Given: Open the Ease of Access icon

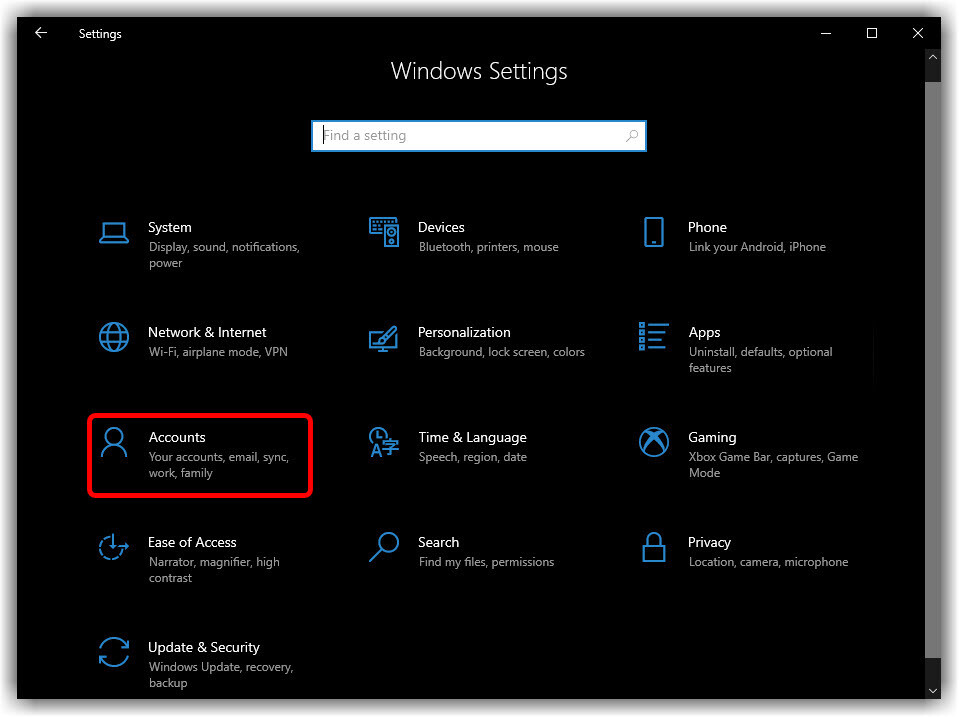Looking at the screenshot, I should click(114, 547).
